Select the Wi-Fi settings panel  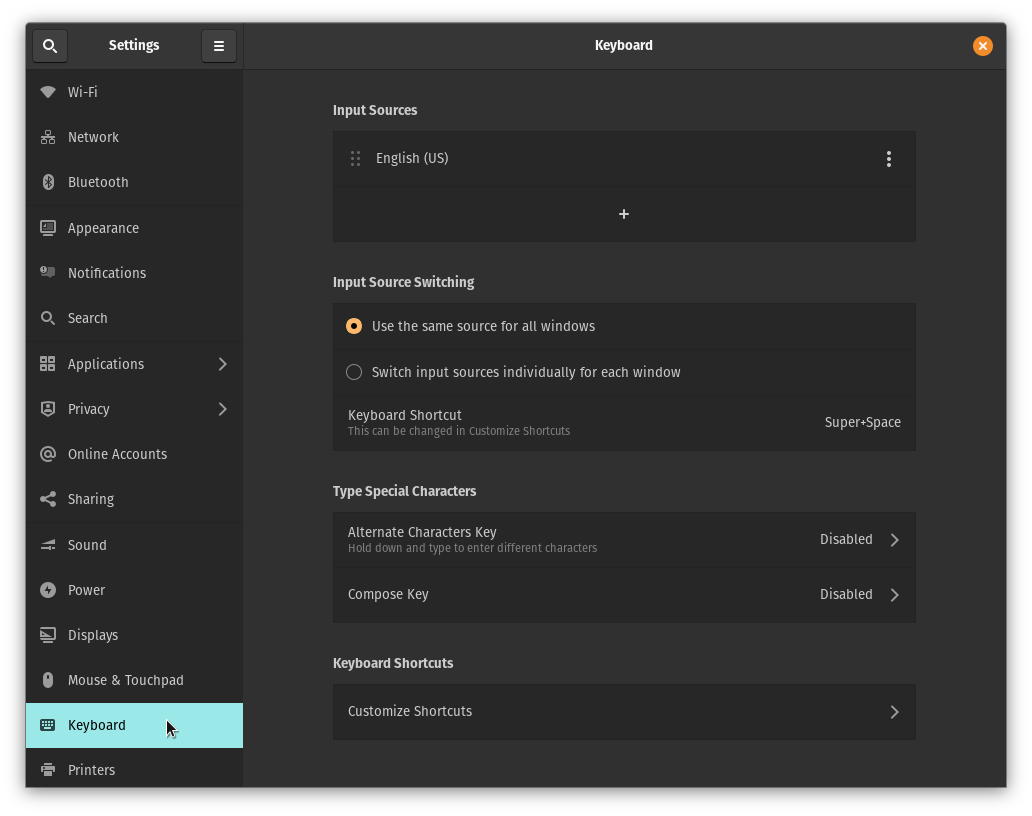point(82,91)
